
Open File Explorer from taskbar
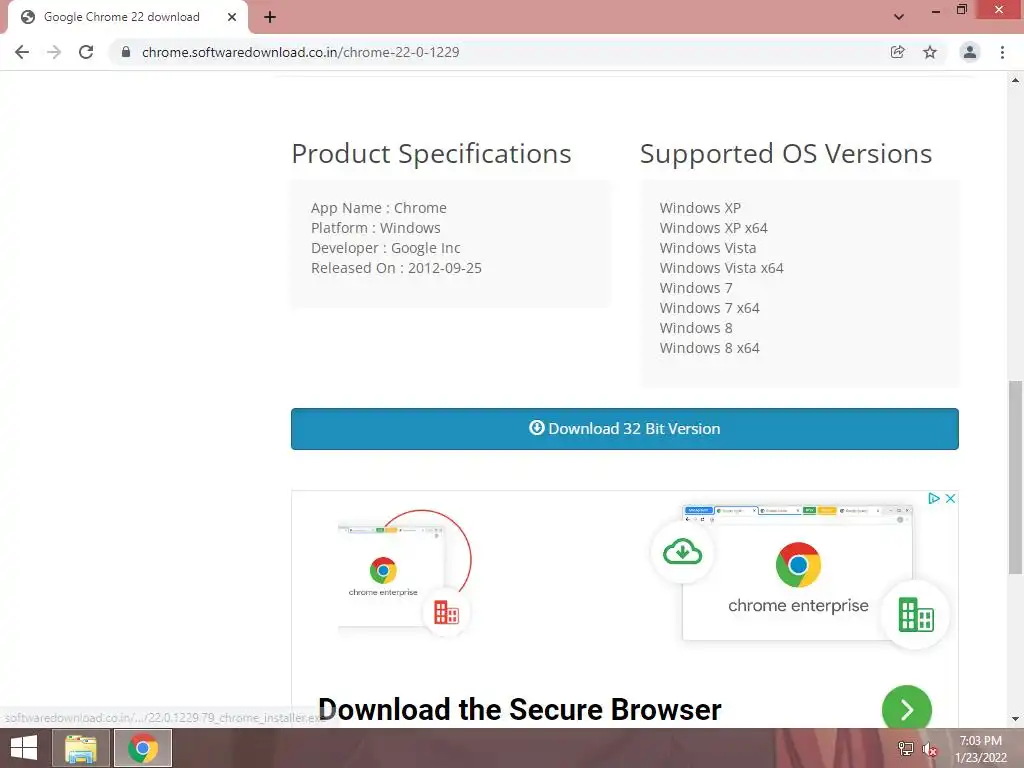coord(81,748)
